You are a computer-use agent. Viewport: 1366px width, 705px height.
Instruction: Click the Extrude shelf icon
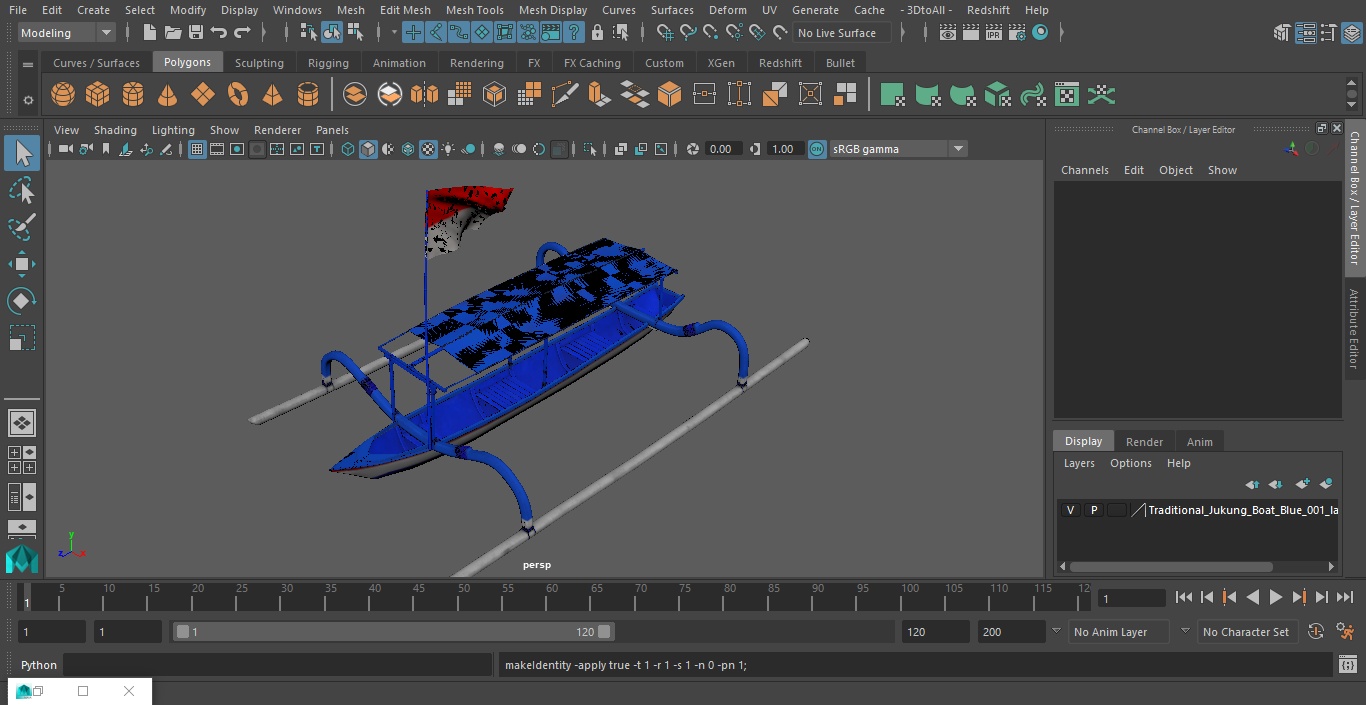click(599, 95)
